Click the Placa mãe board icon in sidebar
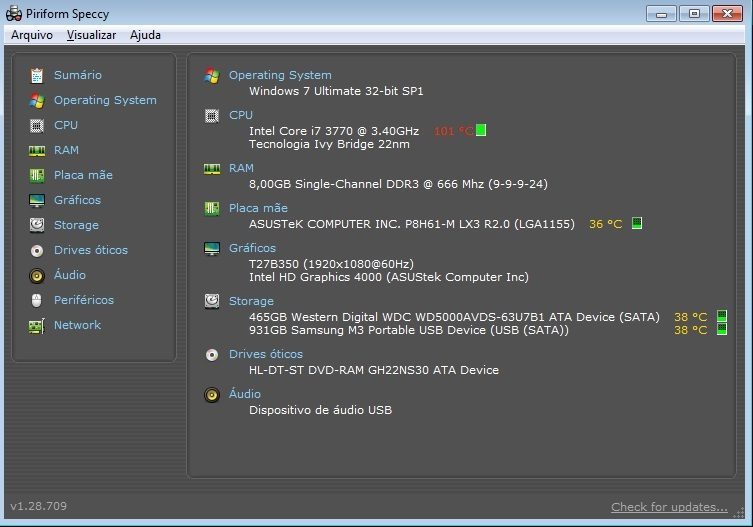The image size is (753, 527). click(37, 175)
